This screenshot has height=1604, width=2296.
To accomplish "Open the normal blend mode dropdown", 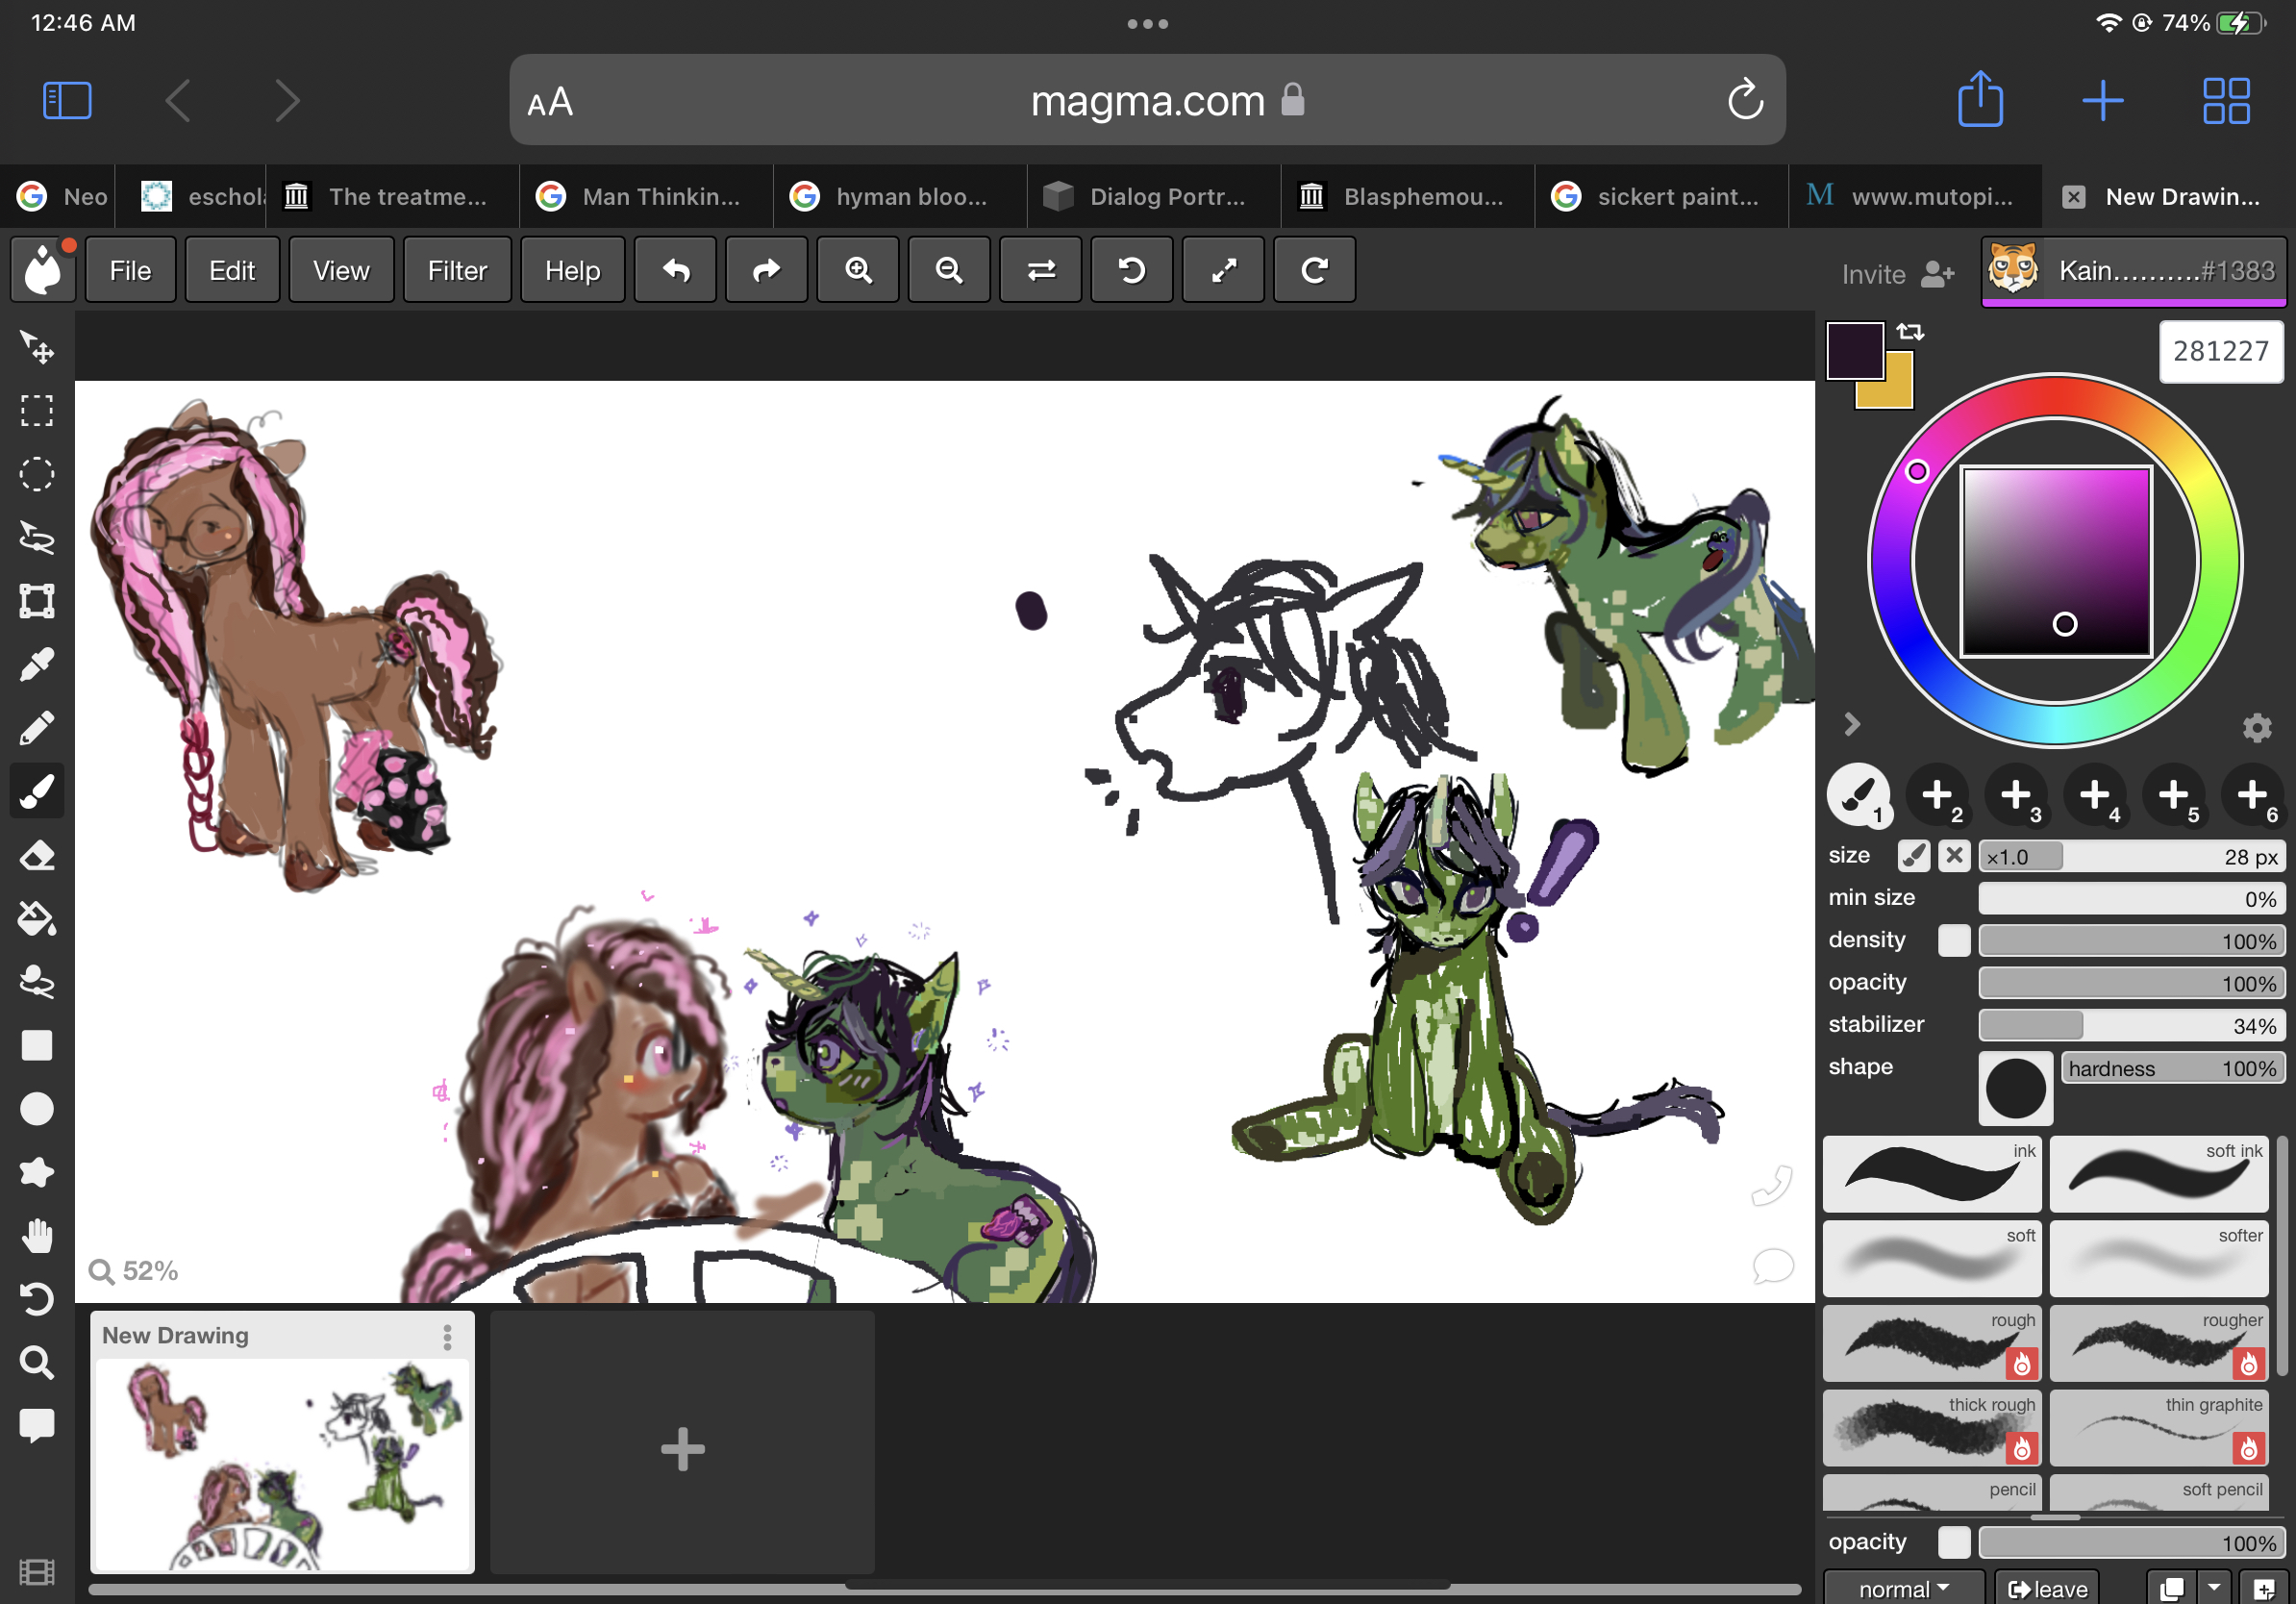I will click(x=1903, y=1588).
